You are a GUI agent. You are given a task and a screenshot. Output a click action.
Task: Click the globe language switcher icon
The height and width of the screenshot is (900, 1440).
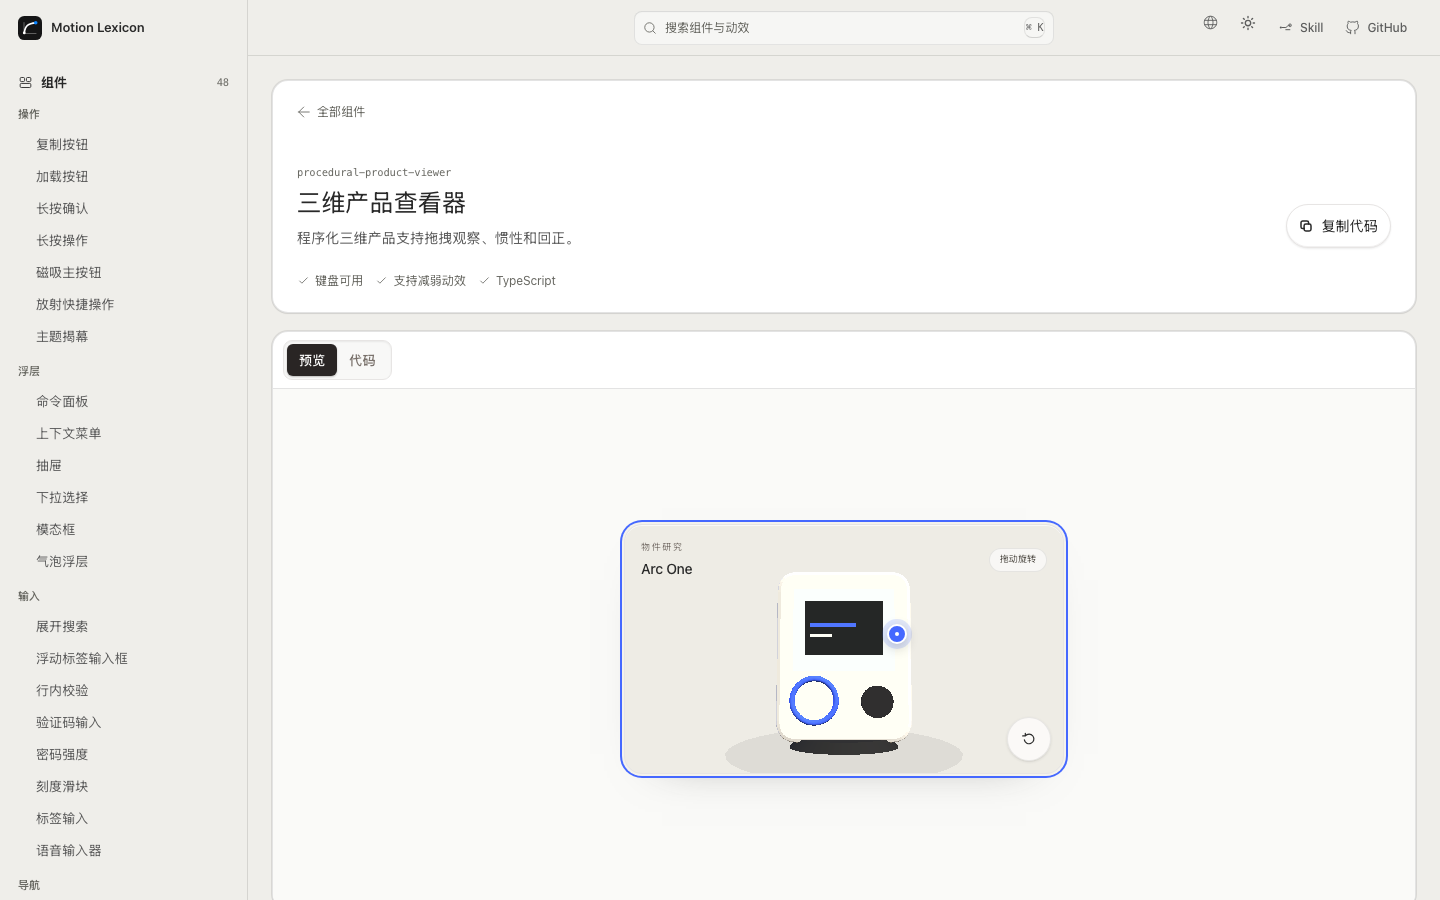tap(1210, 23)
